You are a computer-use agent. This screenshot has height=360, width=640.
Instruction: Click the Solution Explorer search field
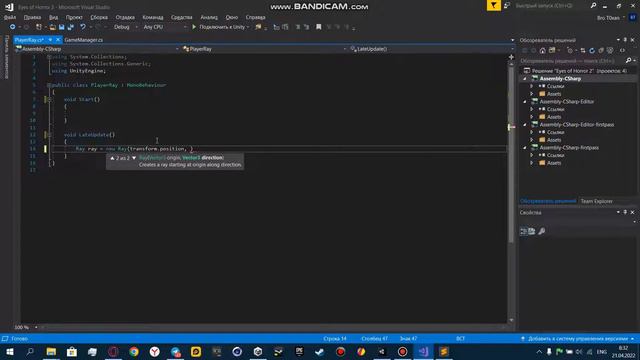pyautogui.click(x=572, y=61)
